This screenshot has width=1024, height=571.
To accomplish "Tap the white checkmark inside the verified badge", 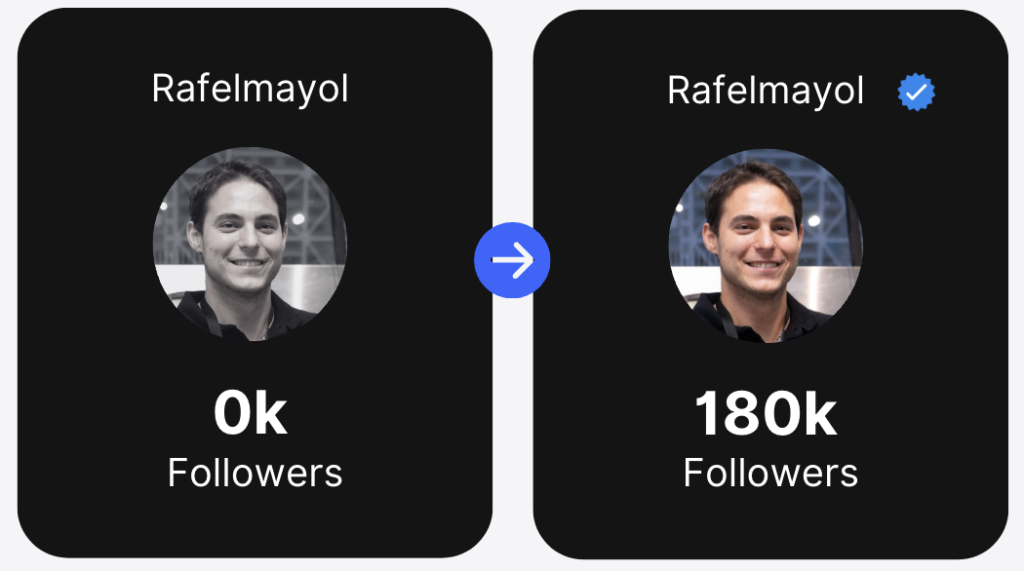I will coord(917,91).
